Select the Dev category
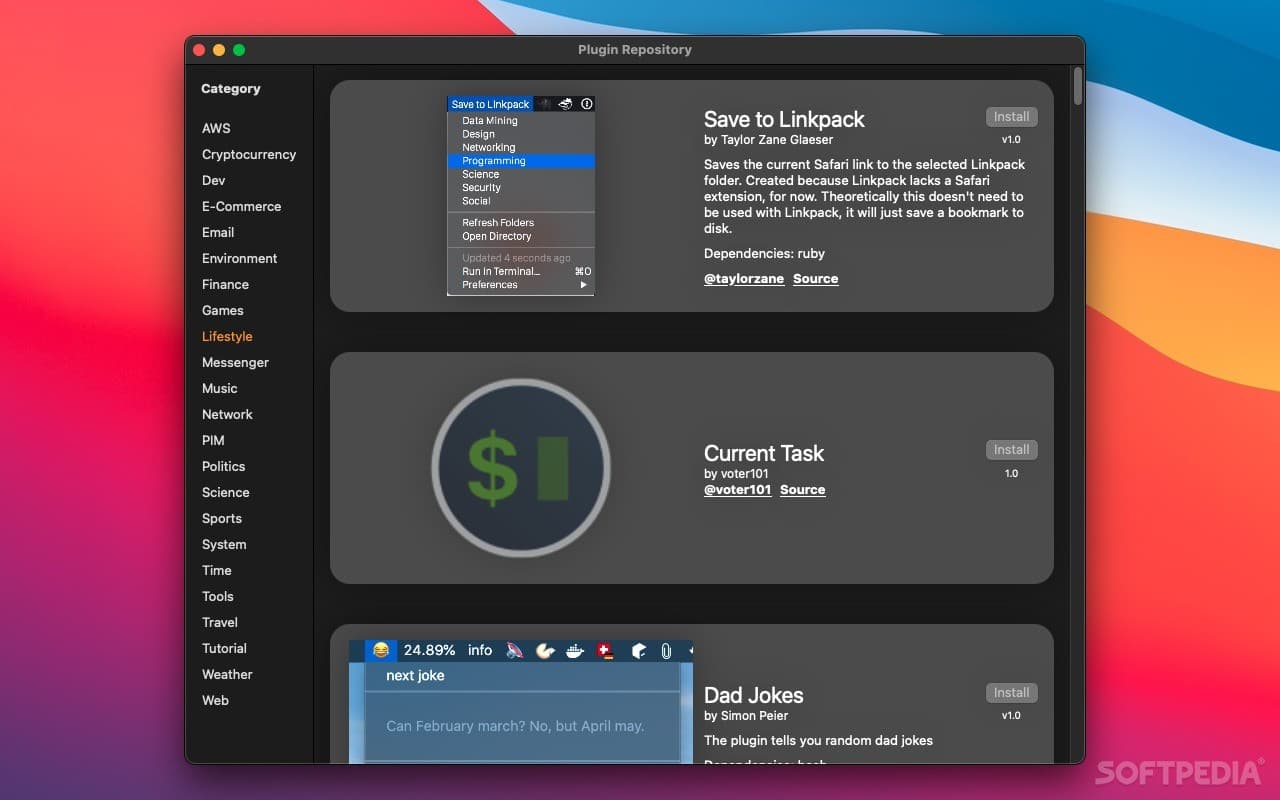This screenshot has height=800, width=1280. pos(214,180)
